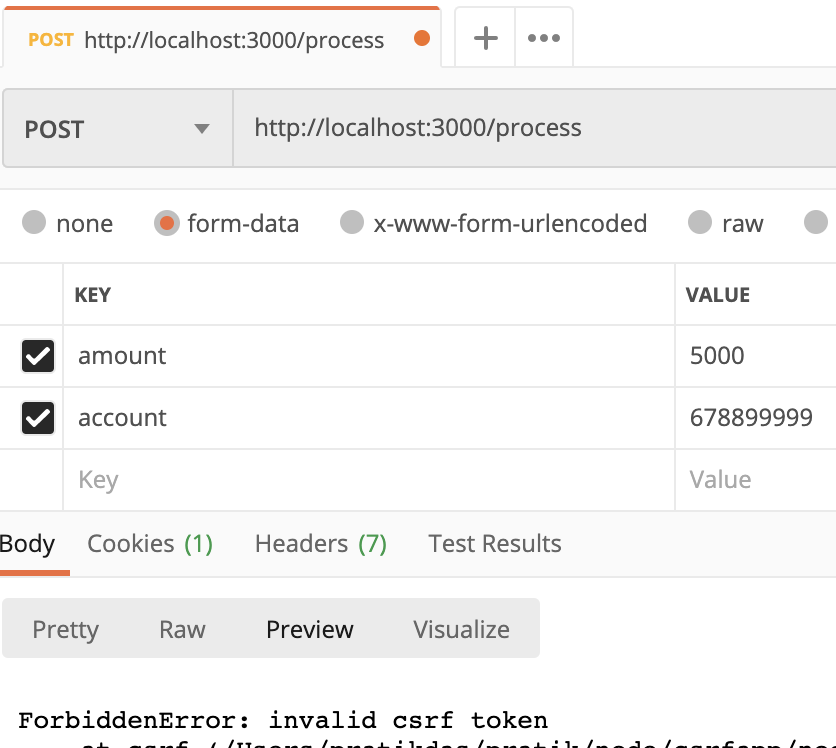Edit the account key cell
Image resolution: width=836 pixels, height=748 pixels.
pos(369,417)
